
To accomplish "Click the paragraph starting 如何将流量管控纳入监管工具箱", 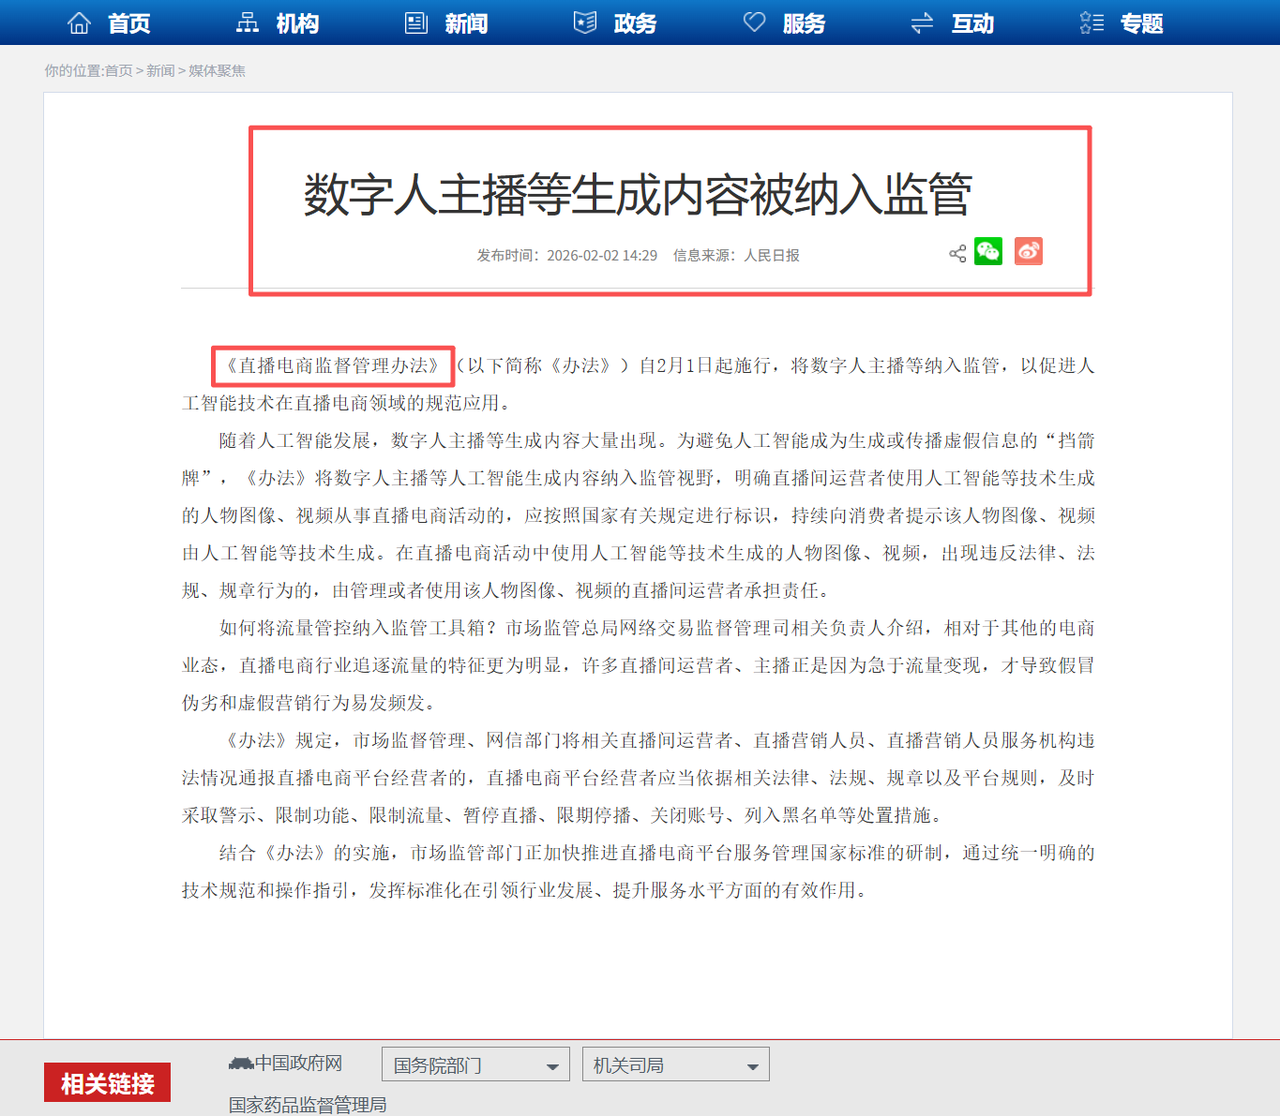I will pos(638,665).
